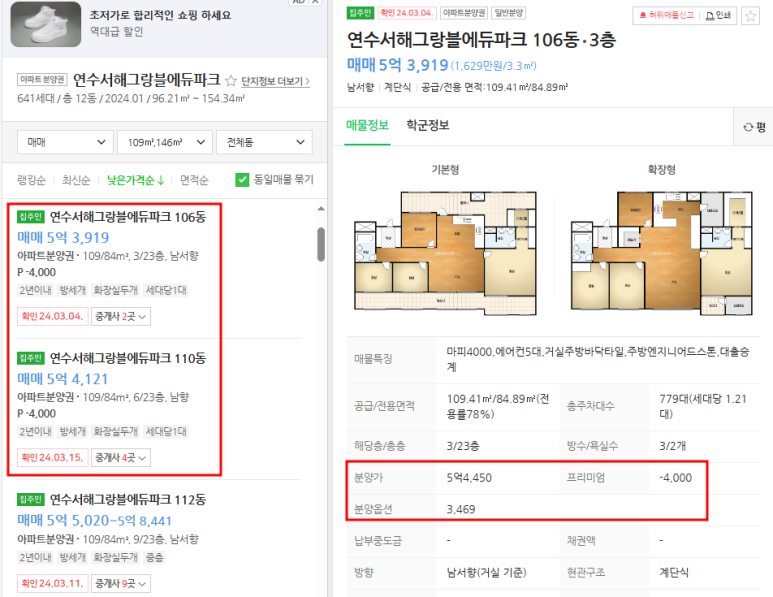Image resolution: width=773 pixels, height=597 pixels.
Task: Sort listings by 낮은가격순
Action: [x=136, y=180]
